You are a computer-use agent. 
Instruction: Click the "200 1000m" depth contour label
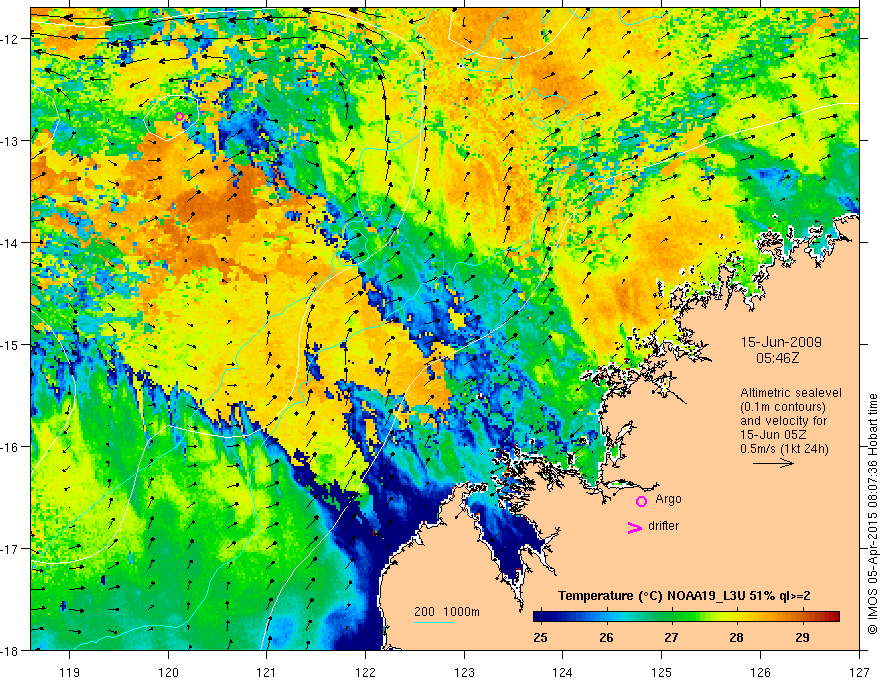click(x=447, y=612)
